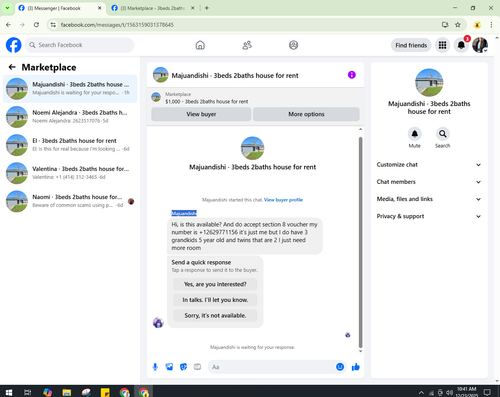Screen dimensions: 500x397
Task: Open the taskbar notification center icon
Action: [487, 392]
